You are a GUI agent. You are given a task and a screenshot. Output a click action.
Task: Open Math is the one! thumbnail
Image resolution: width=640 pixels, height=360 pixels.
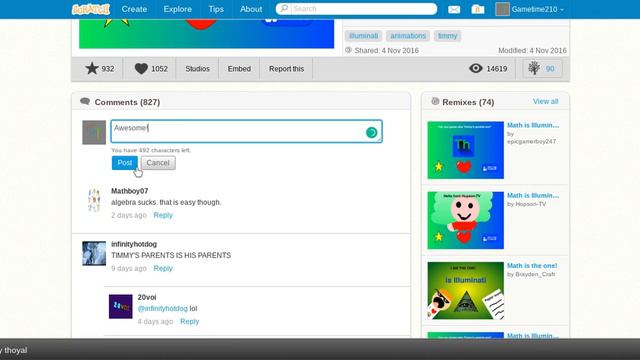465,291
